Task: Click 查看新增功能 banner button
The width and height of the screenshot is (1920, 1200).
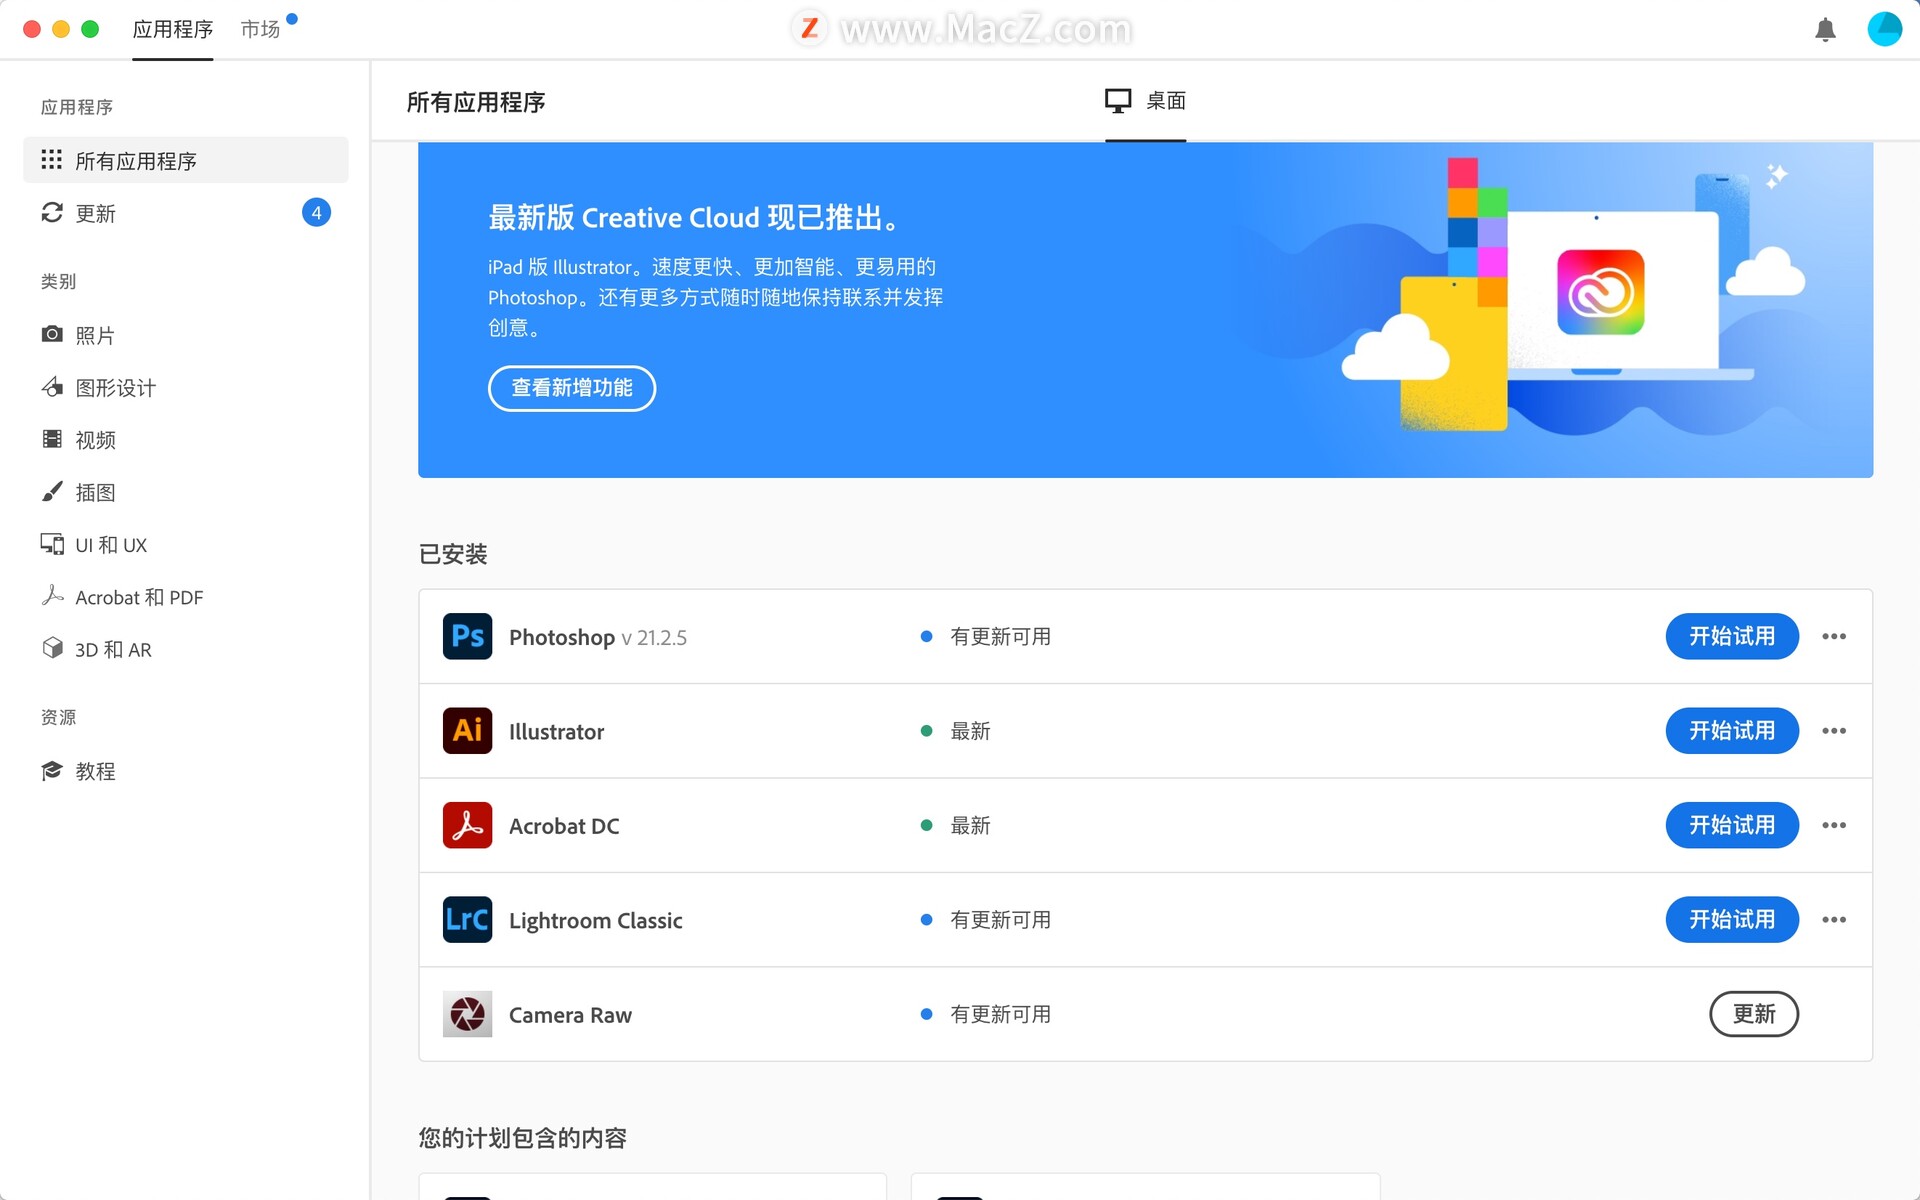Action: click(571, 388)
